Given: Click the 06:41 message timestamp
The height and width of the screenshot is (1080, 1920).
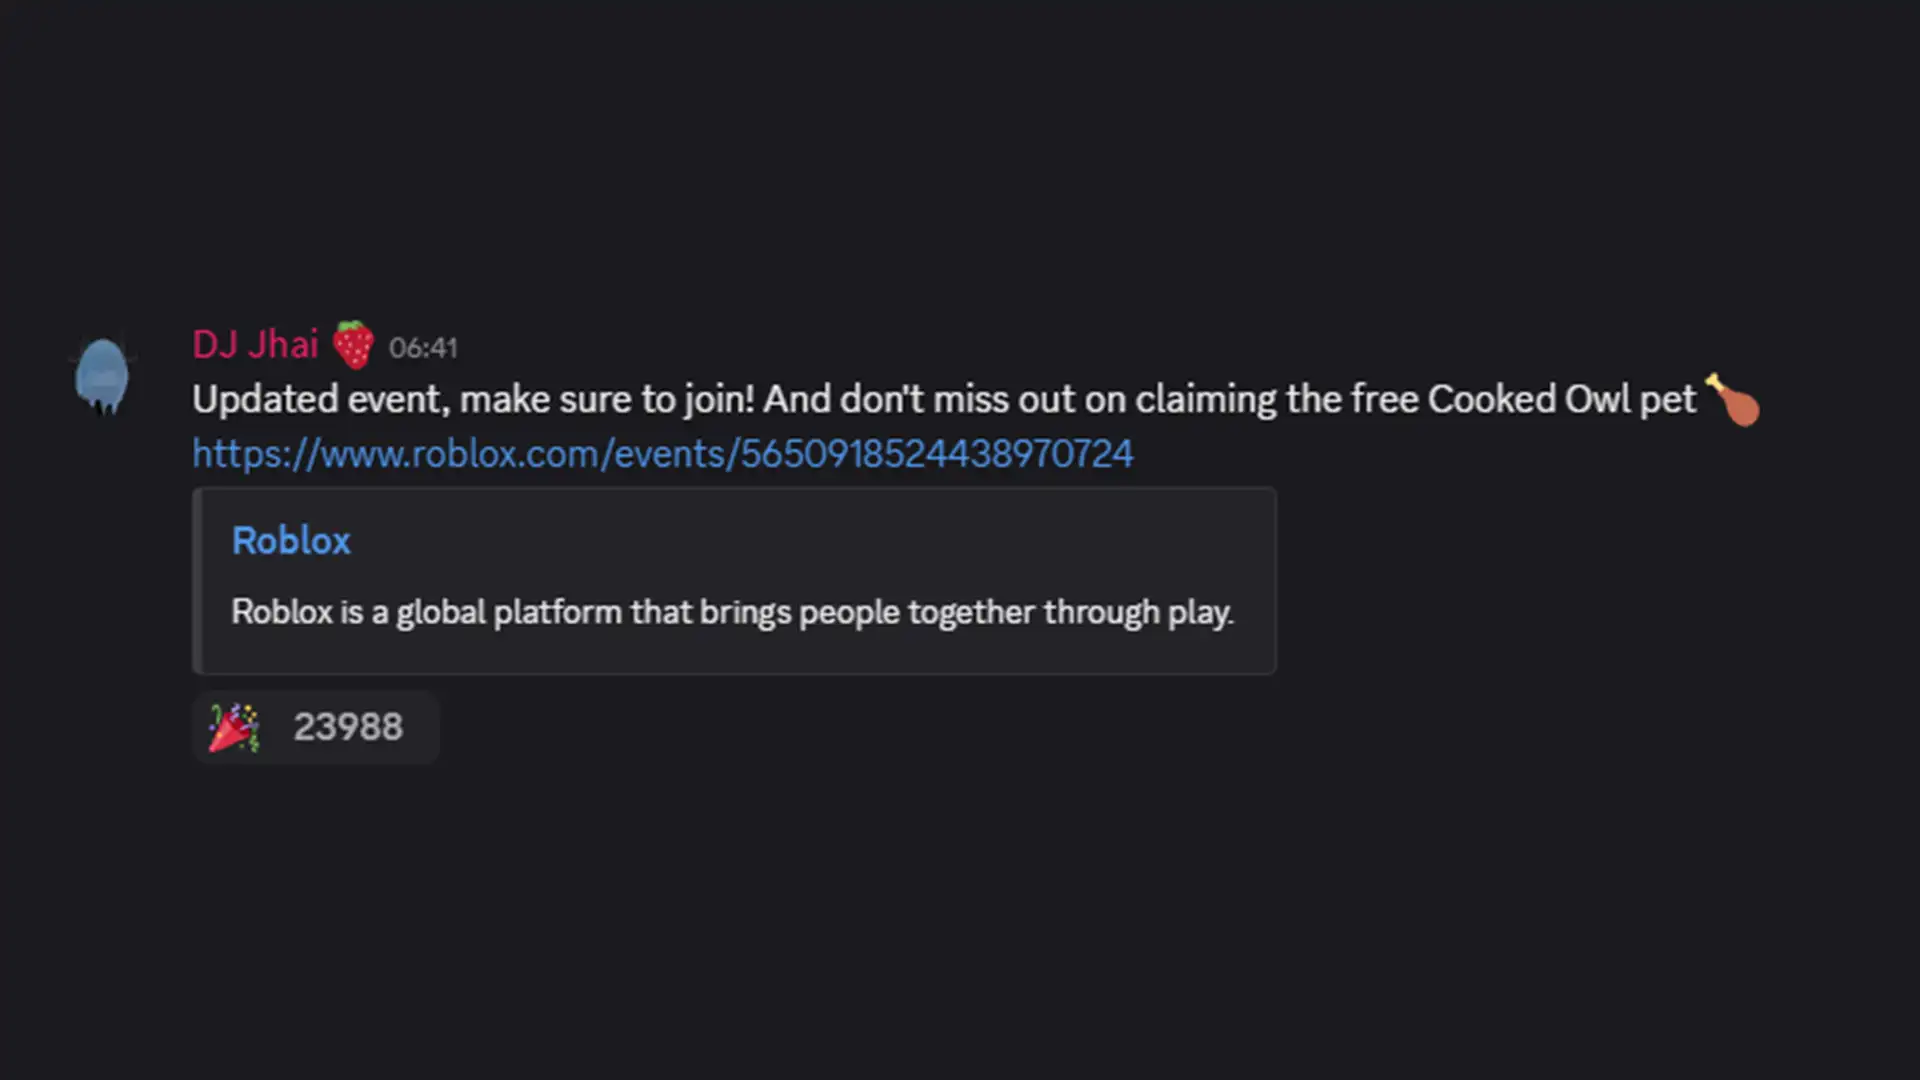Looking at the screenshot, I should [423, 348].
